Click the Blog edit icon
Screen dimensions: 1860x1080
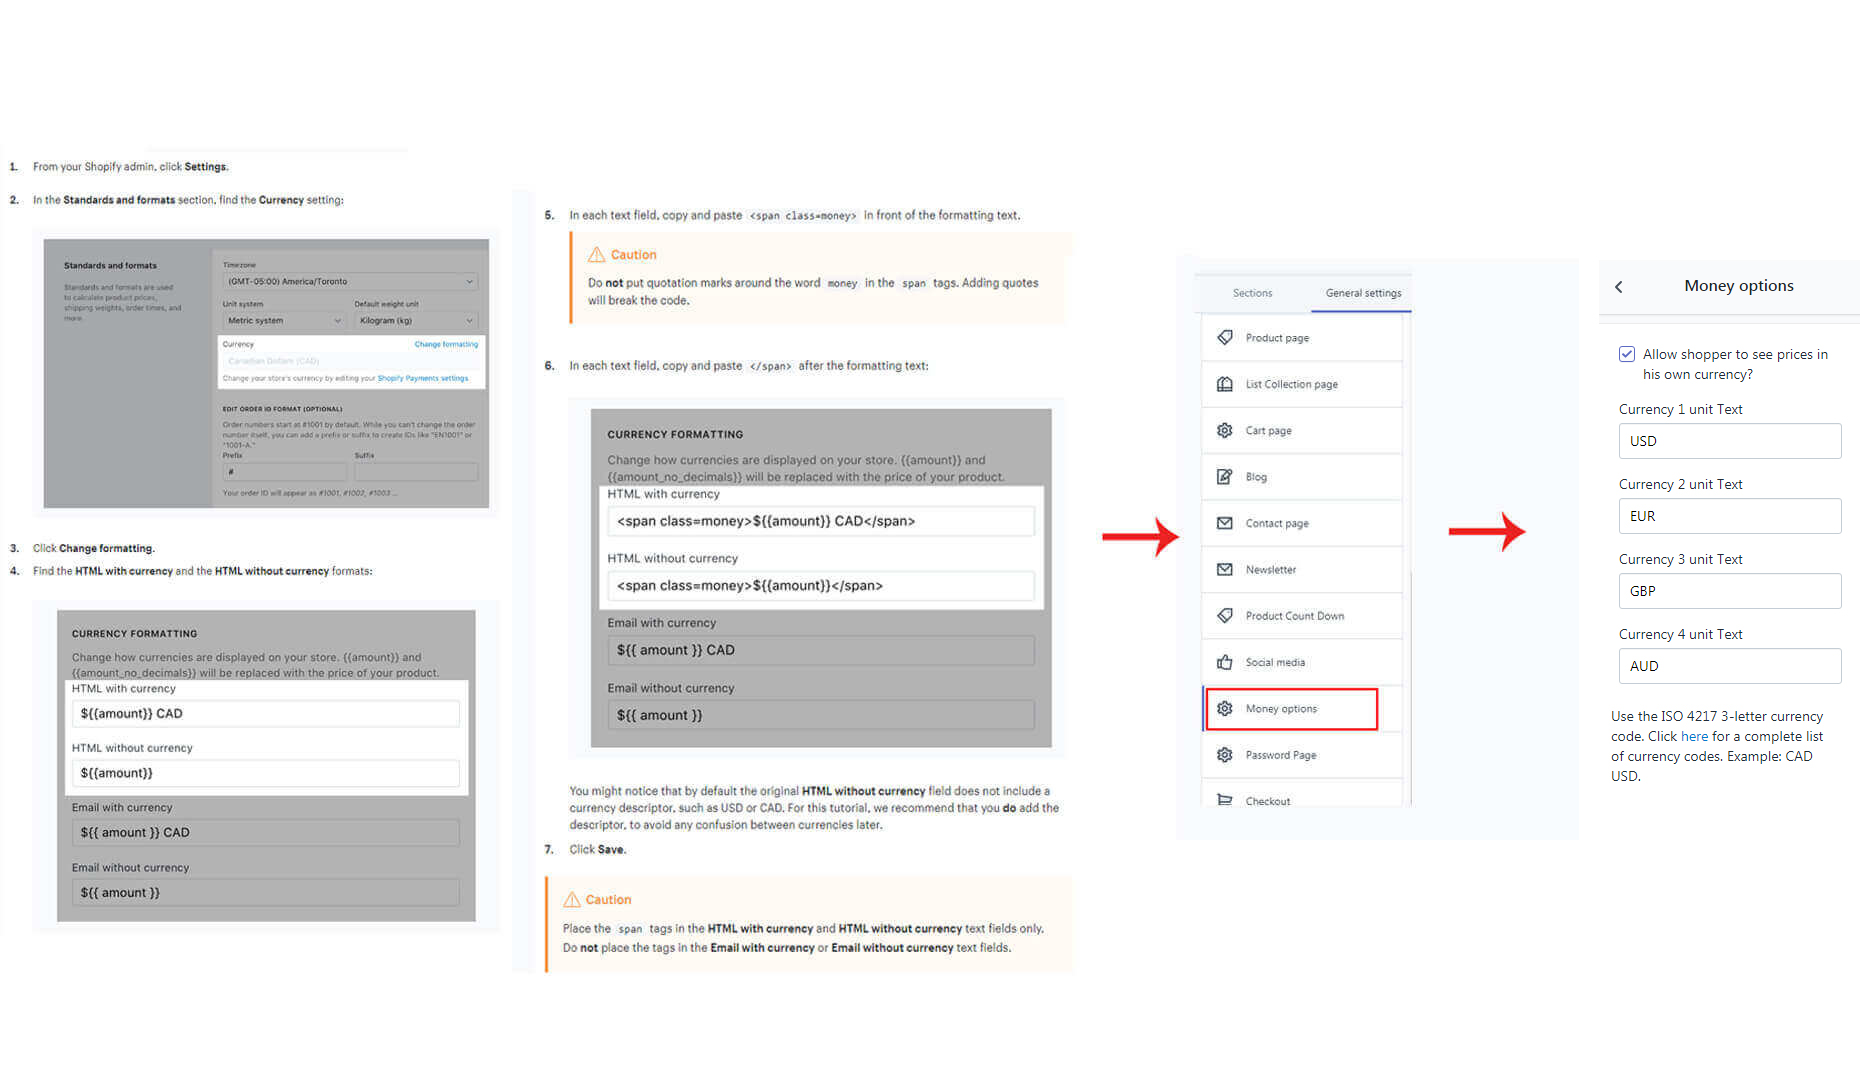tap(1224, 477)
